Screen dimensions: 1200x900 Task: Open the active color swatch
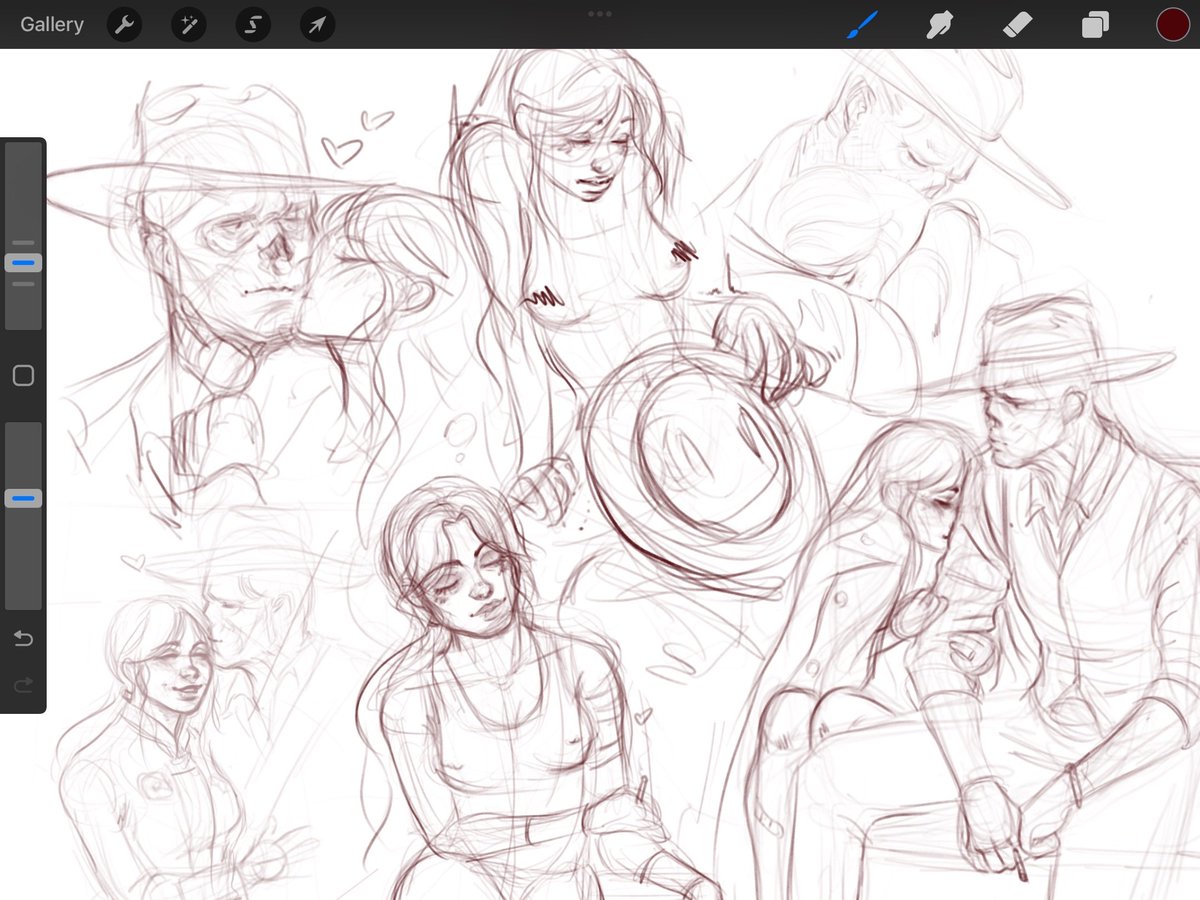[1173, 24]
